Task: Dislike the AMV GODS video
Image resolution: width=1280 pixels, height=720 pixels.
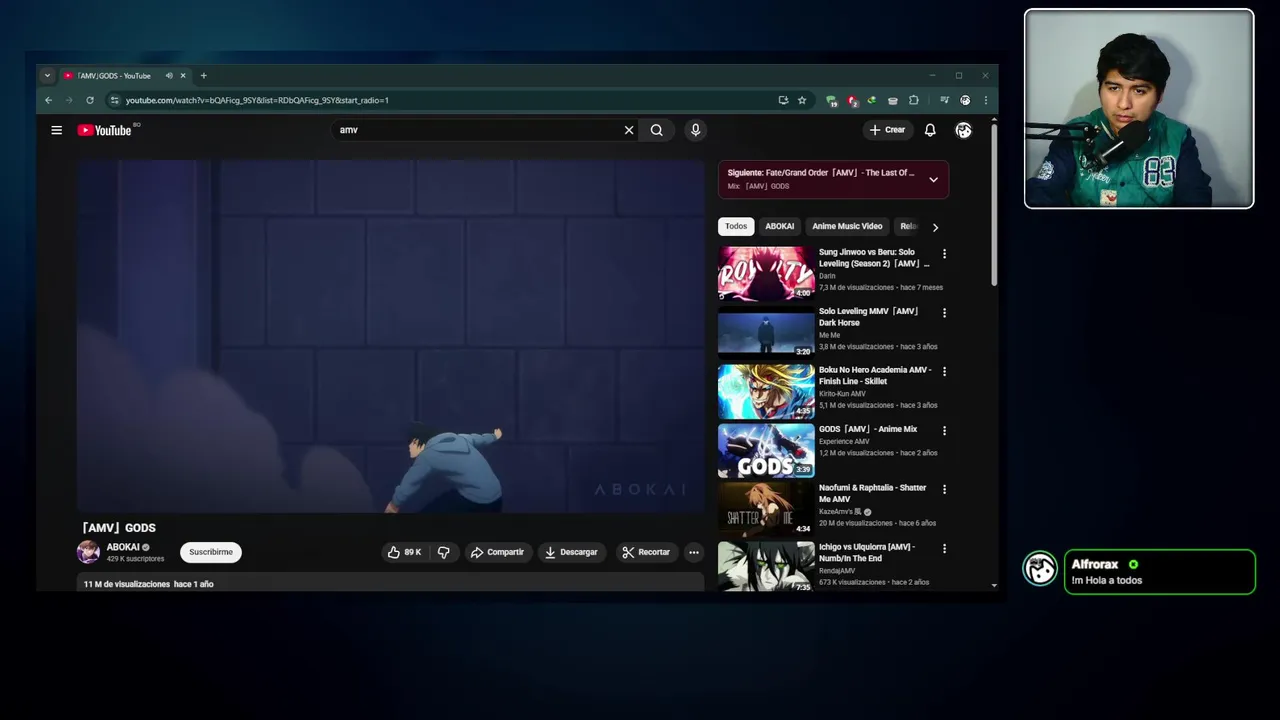Action: click(444, 552)
